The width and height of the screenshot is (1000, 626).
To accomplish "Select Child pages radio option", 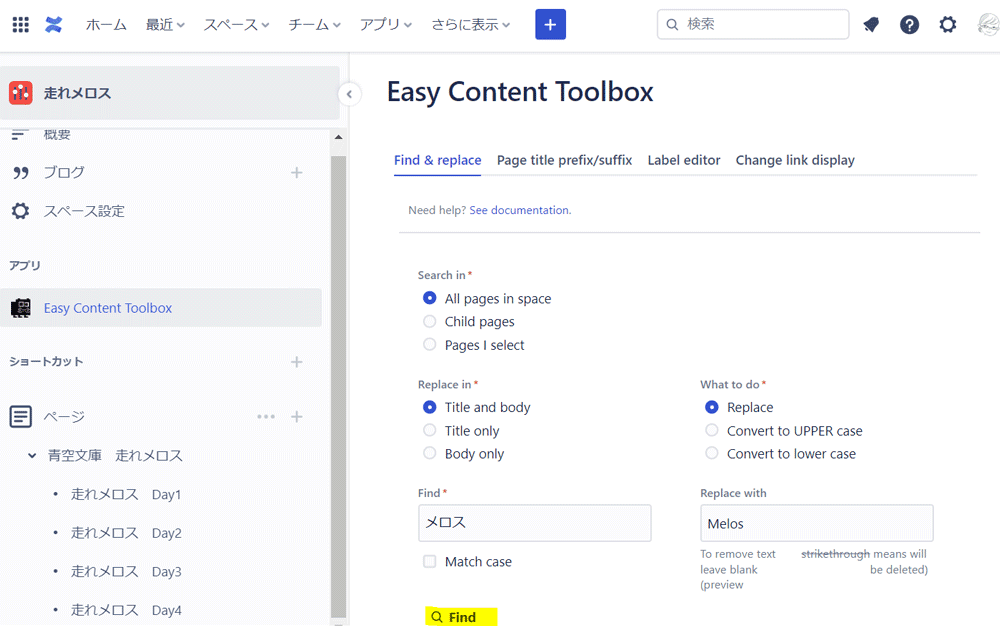I will point(430,321).
